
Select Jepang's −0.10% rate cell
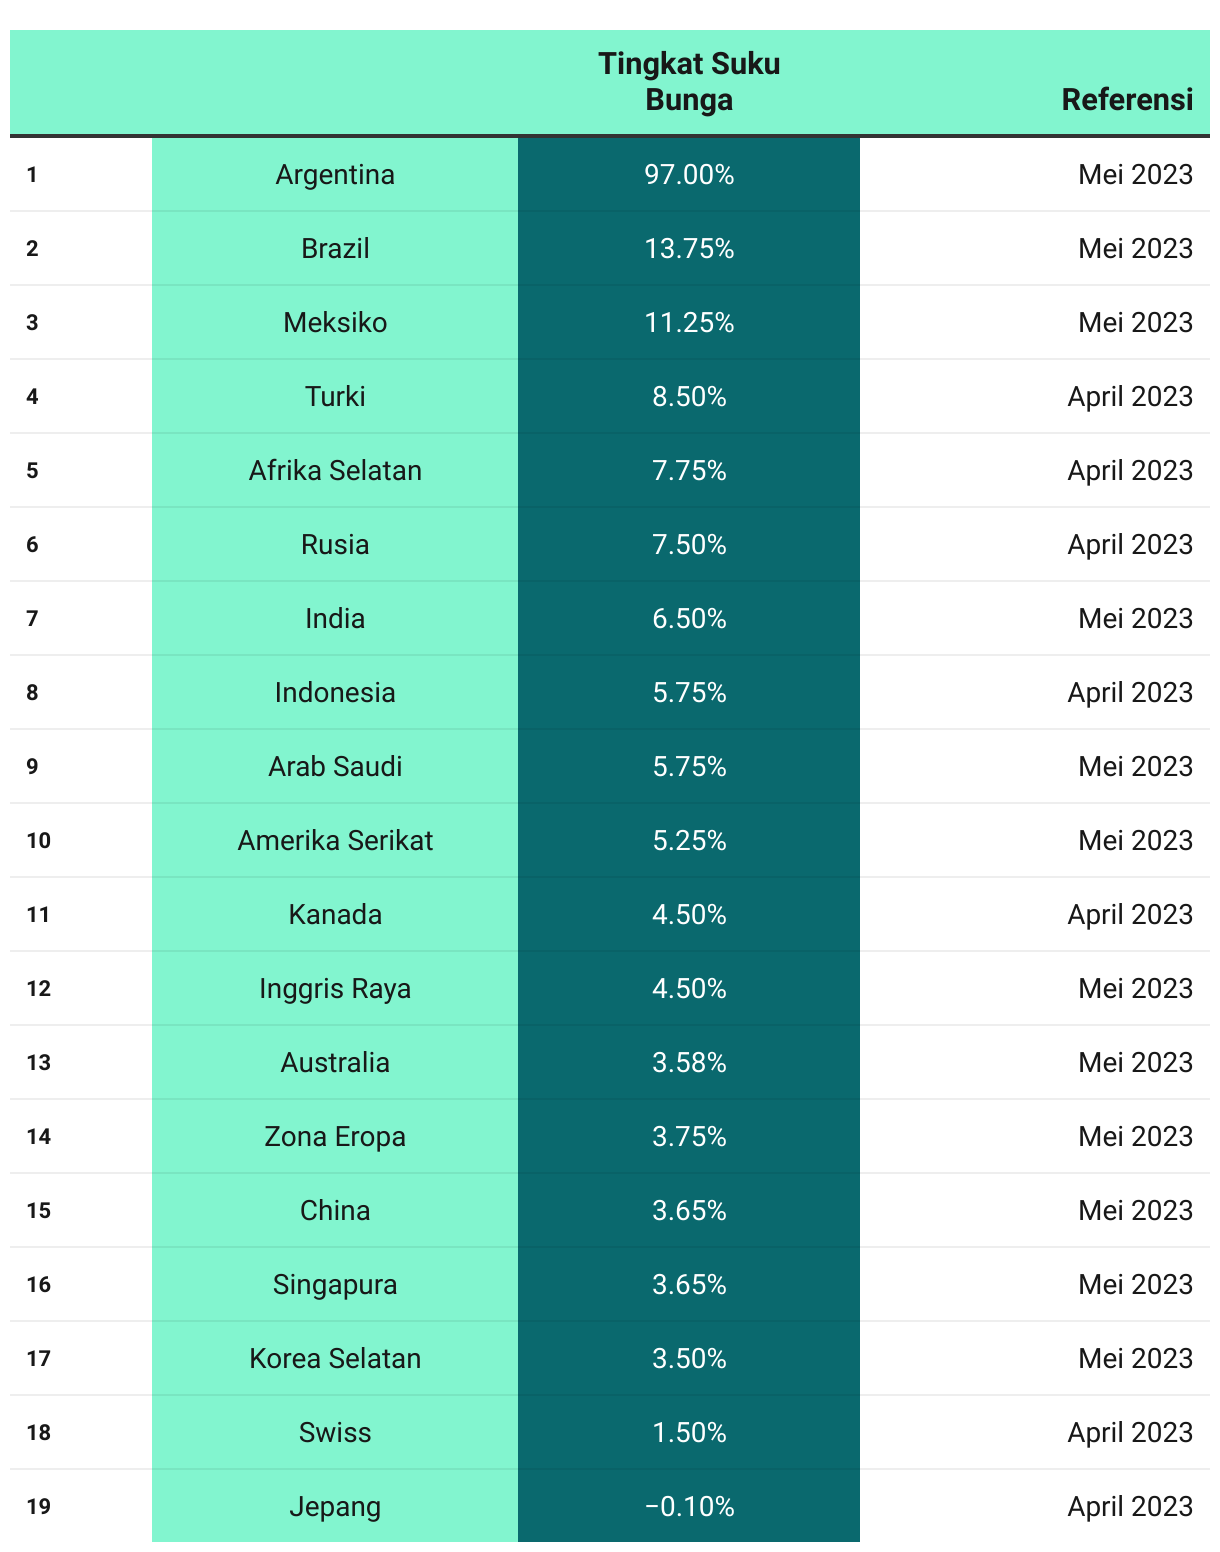[689, 1506]
